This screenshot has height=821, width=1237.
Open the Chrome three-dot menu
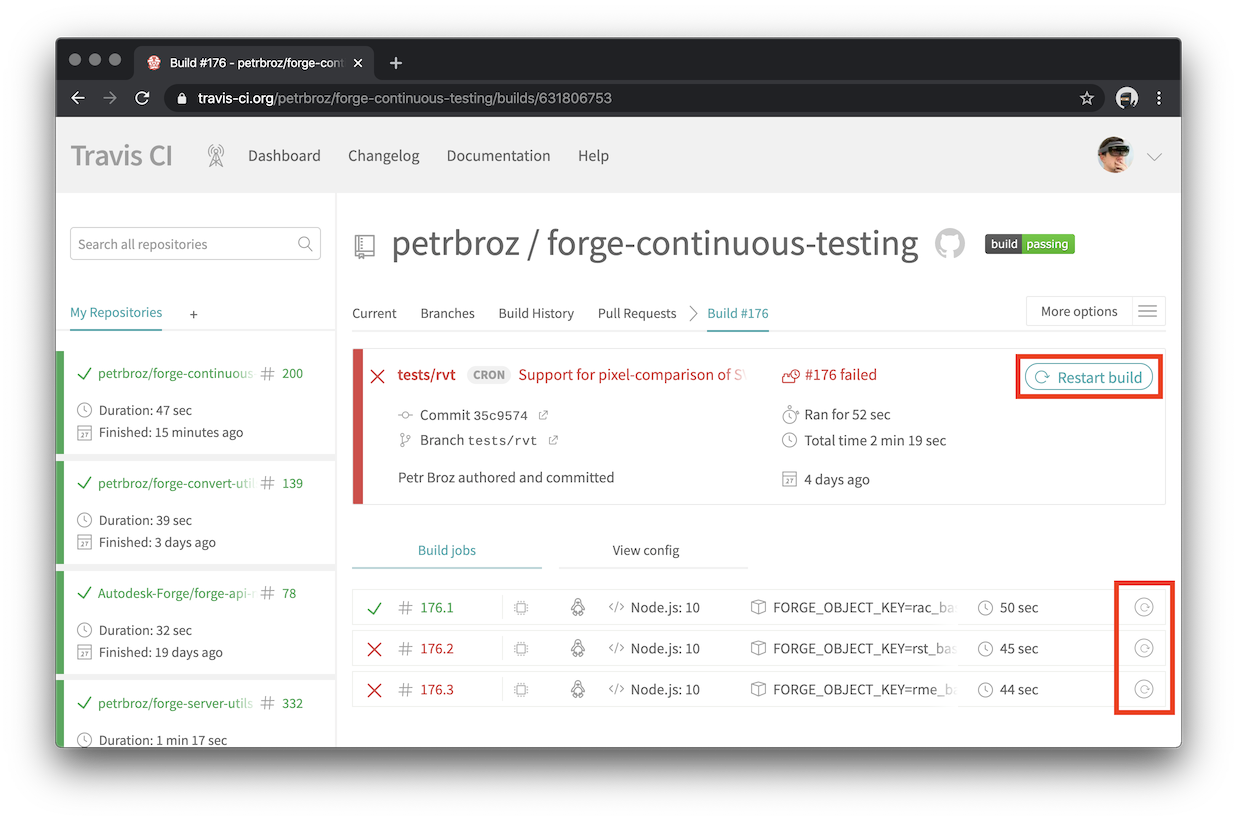1159,98
